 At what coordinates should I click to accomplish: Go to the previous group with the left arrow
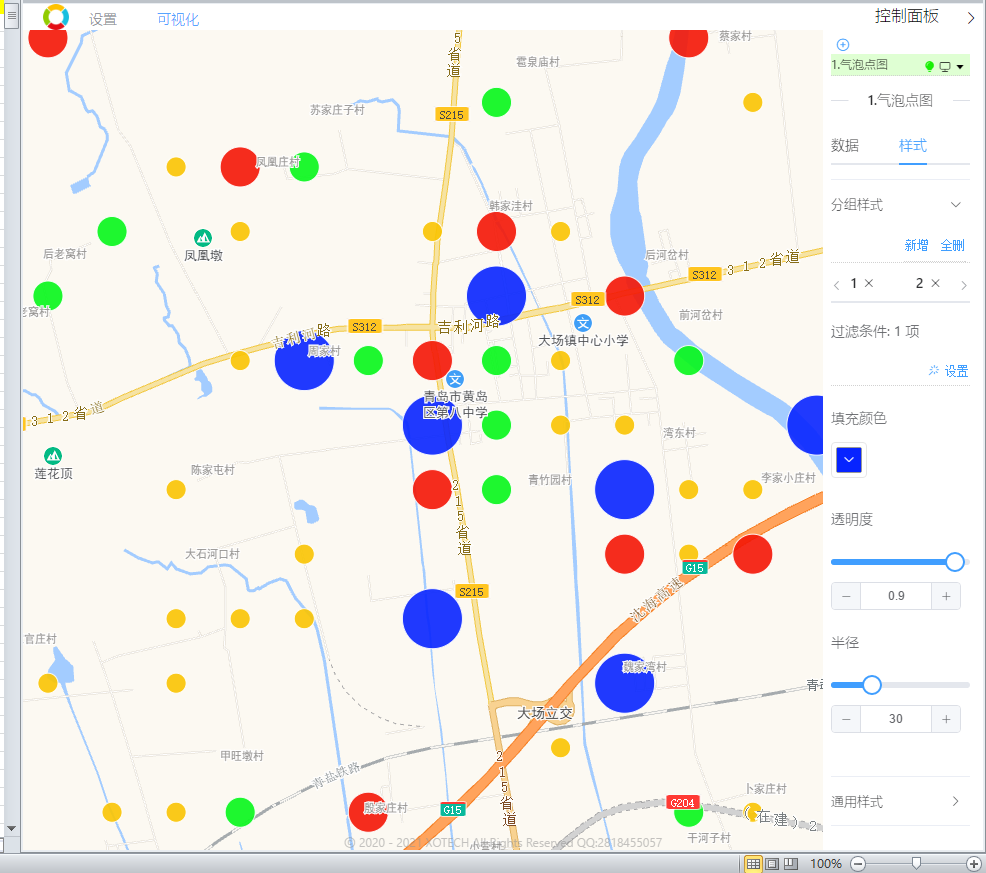836,285
